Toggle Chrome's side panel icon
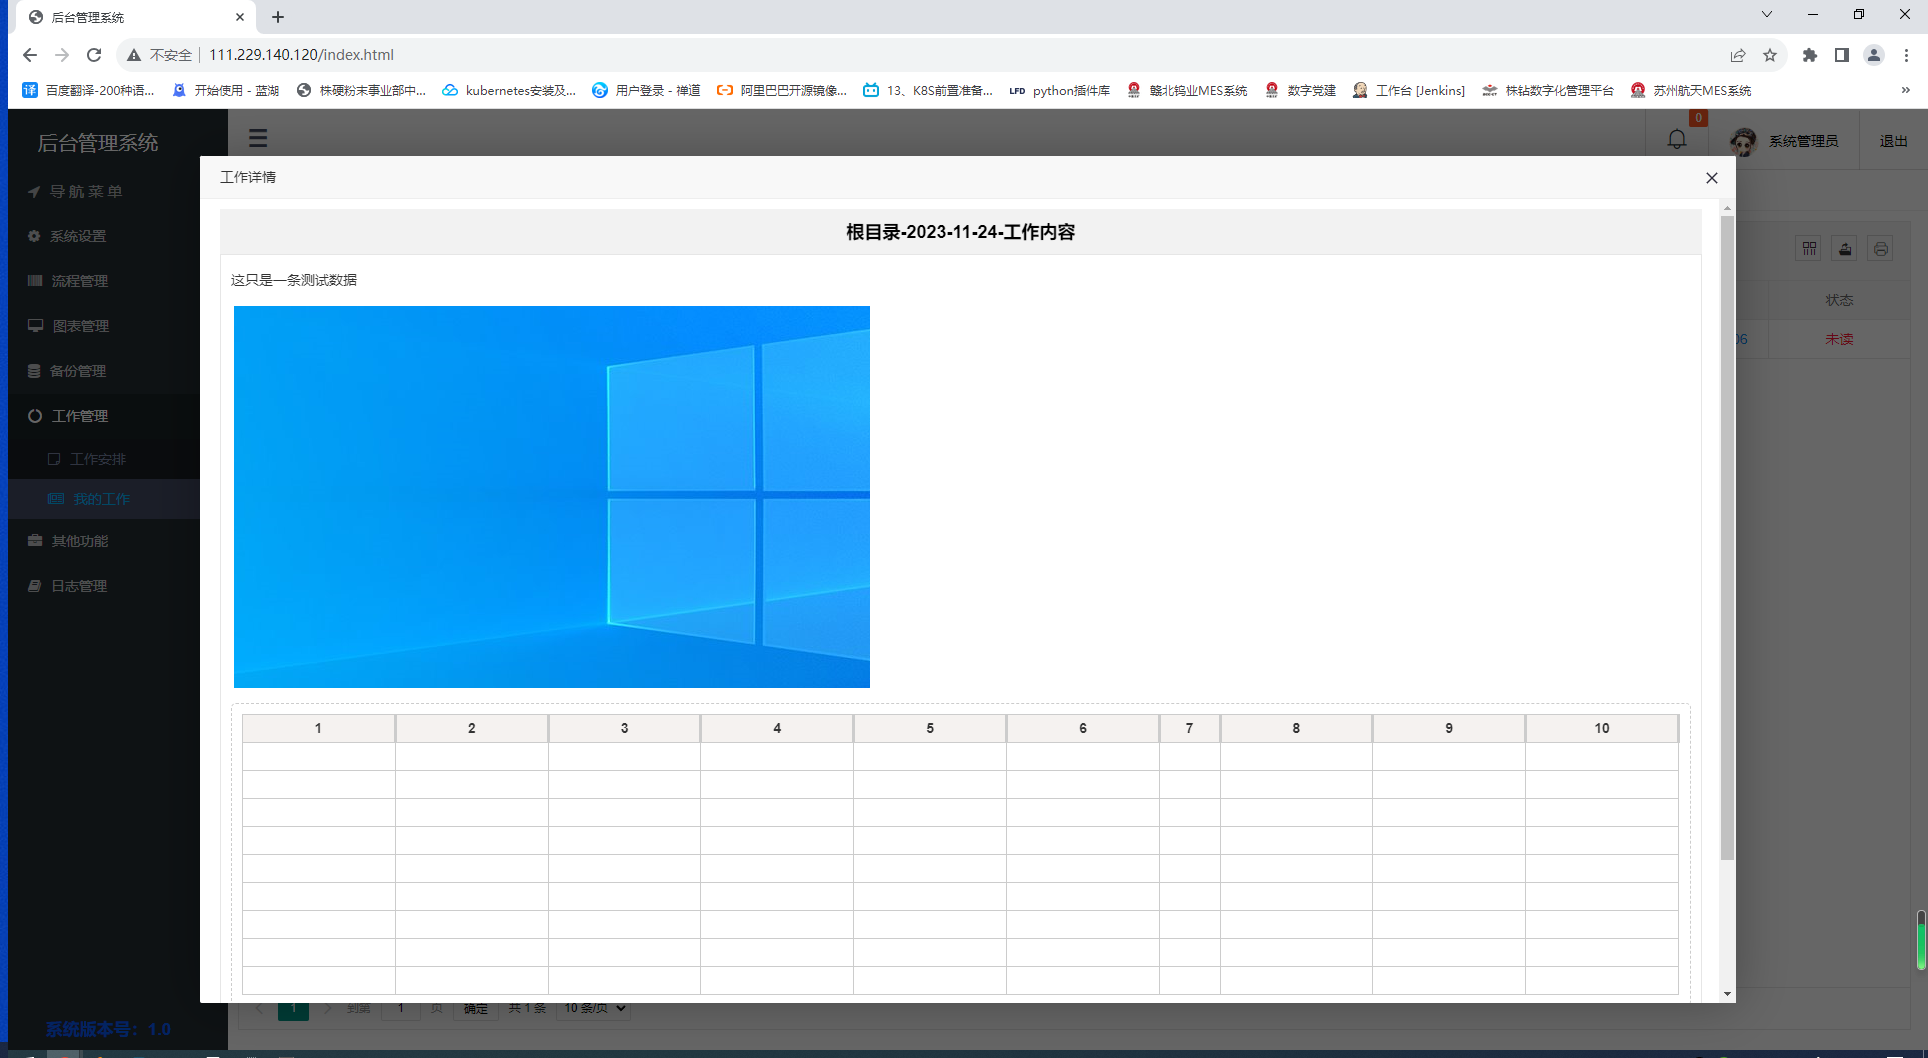 click(x=1841, y=55)
